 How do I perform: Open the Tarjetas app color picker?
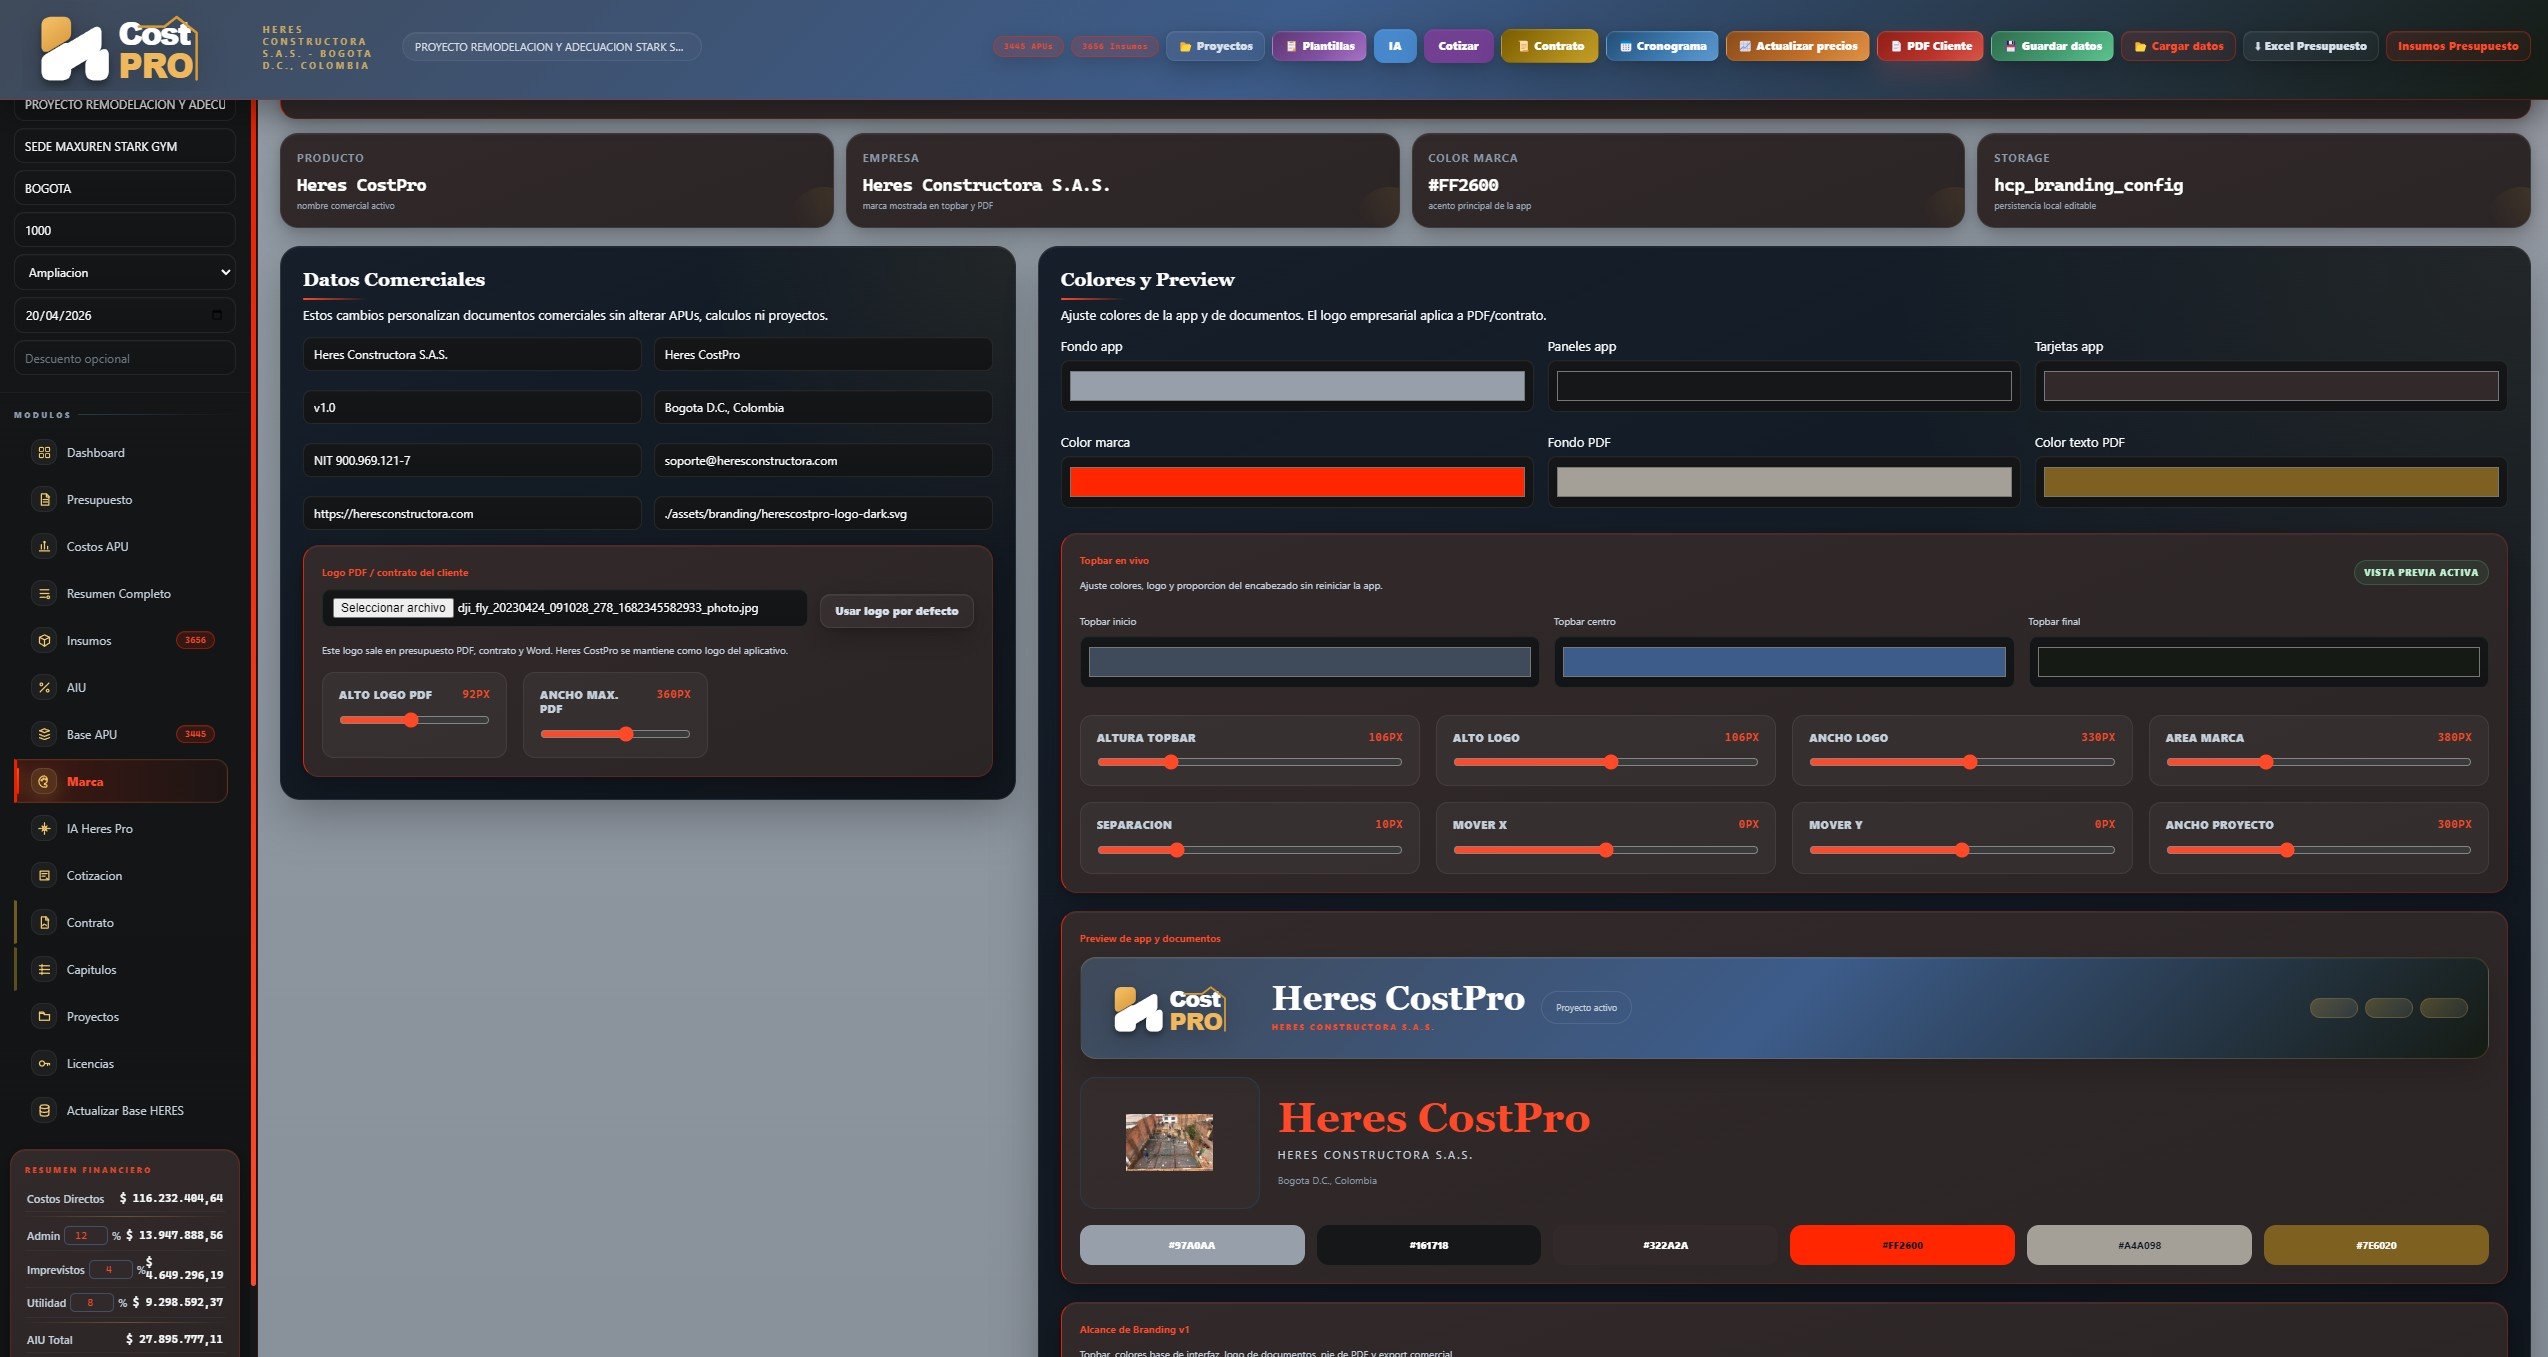(x=2271, y=386)
